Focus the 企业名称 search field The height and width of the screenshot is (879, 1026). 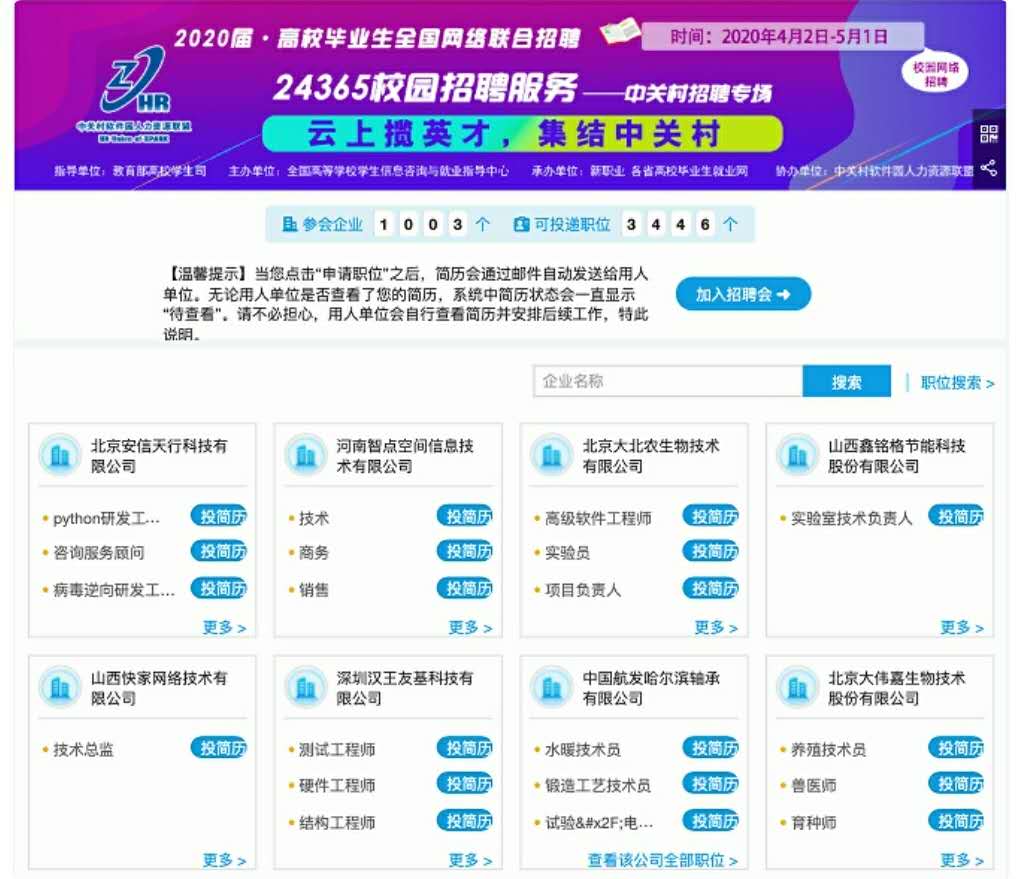[x=668, y=381]
